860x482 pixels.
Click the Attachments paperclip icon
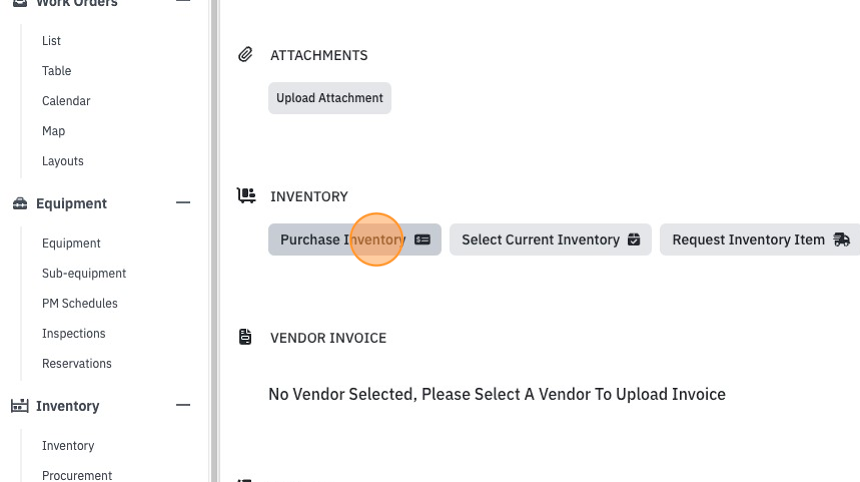click(245, 54)
